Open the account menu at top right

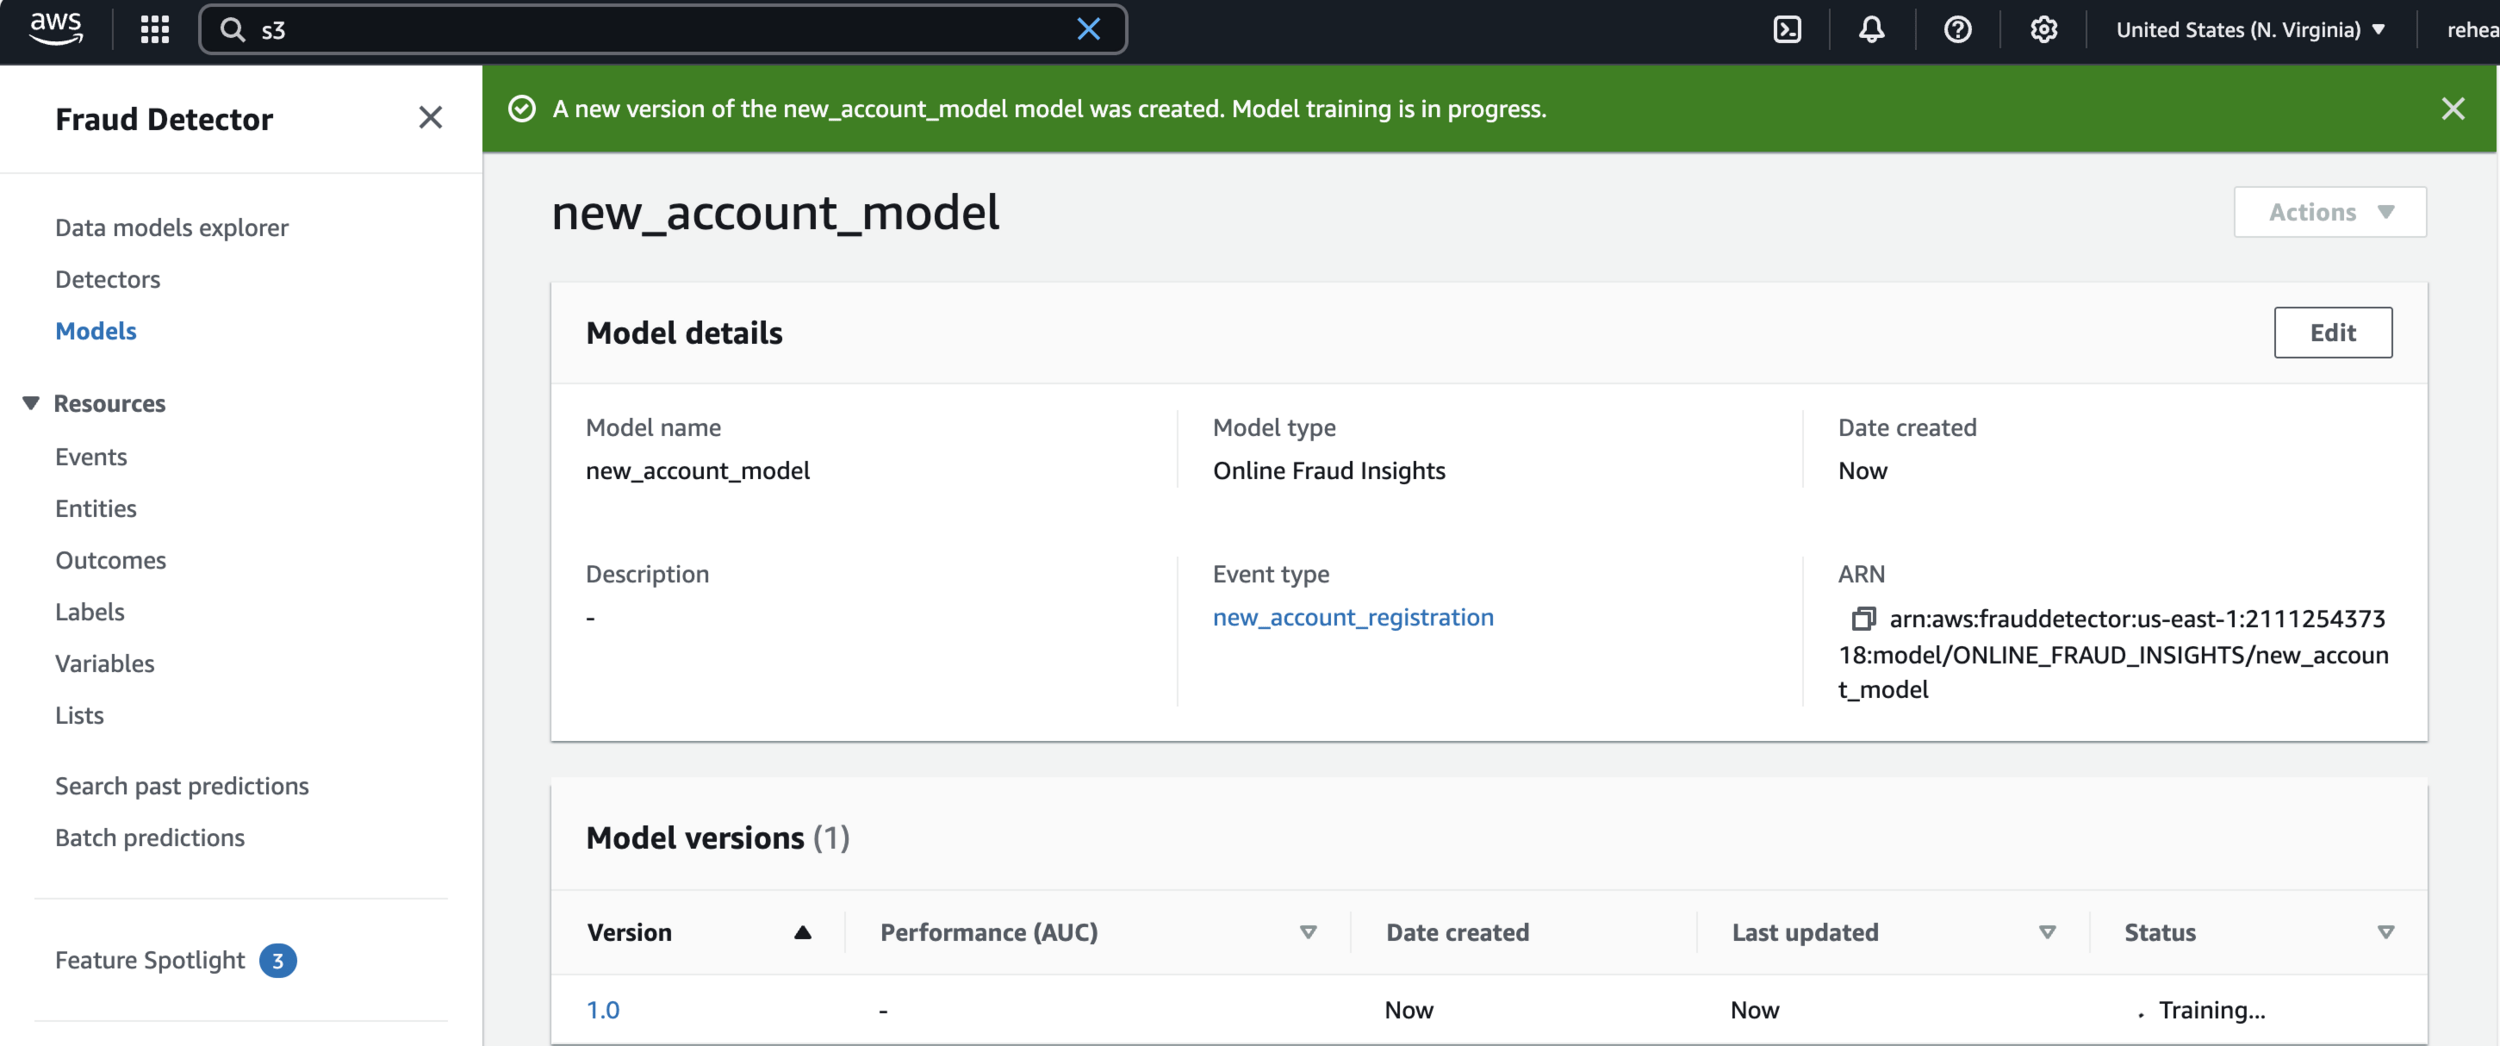pyautogui.click(x=2472, y=30)
